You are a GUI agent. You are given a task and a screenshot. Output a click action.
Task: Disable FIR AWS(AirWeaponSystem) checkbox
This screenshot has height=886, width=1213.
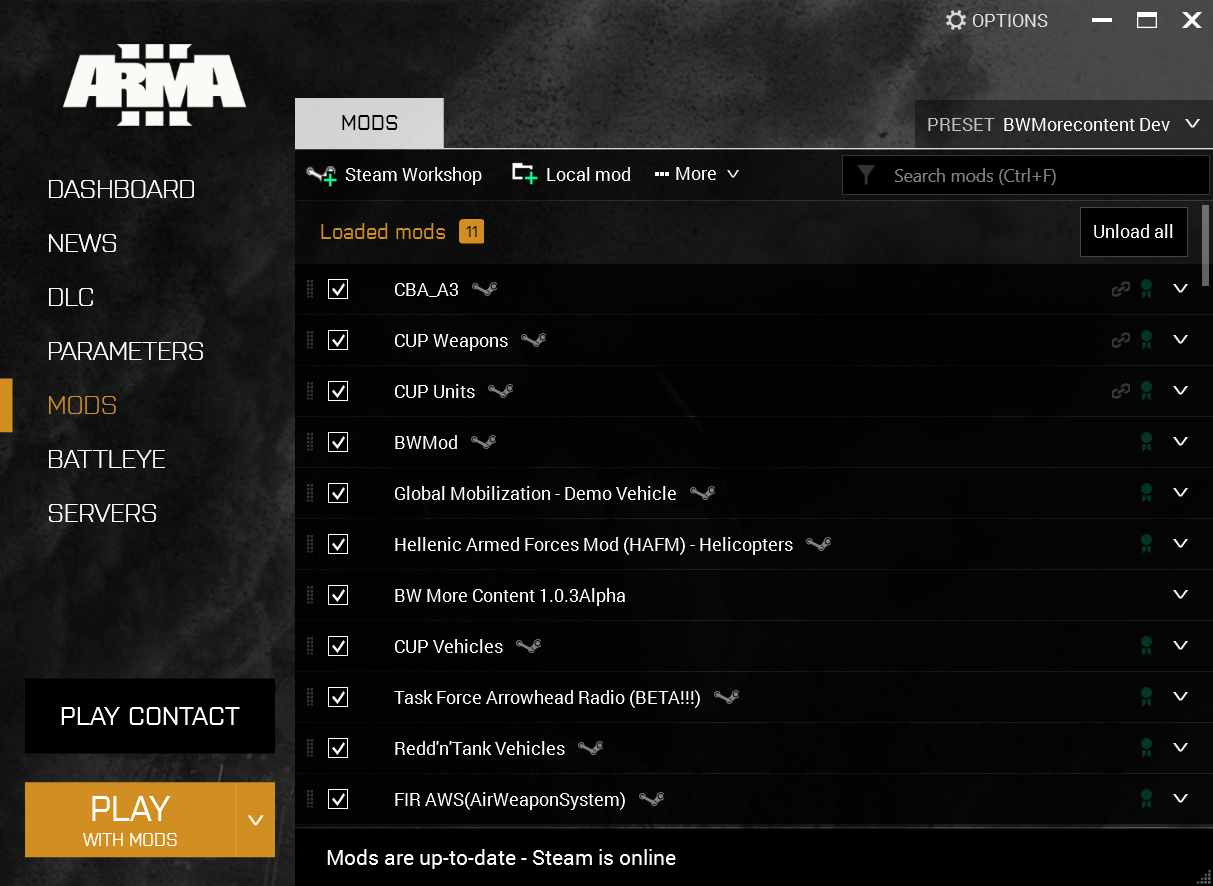338,799
